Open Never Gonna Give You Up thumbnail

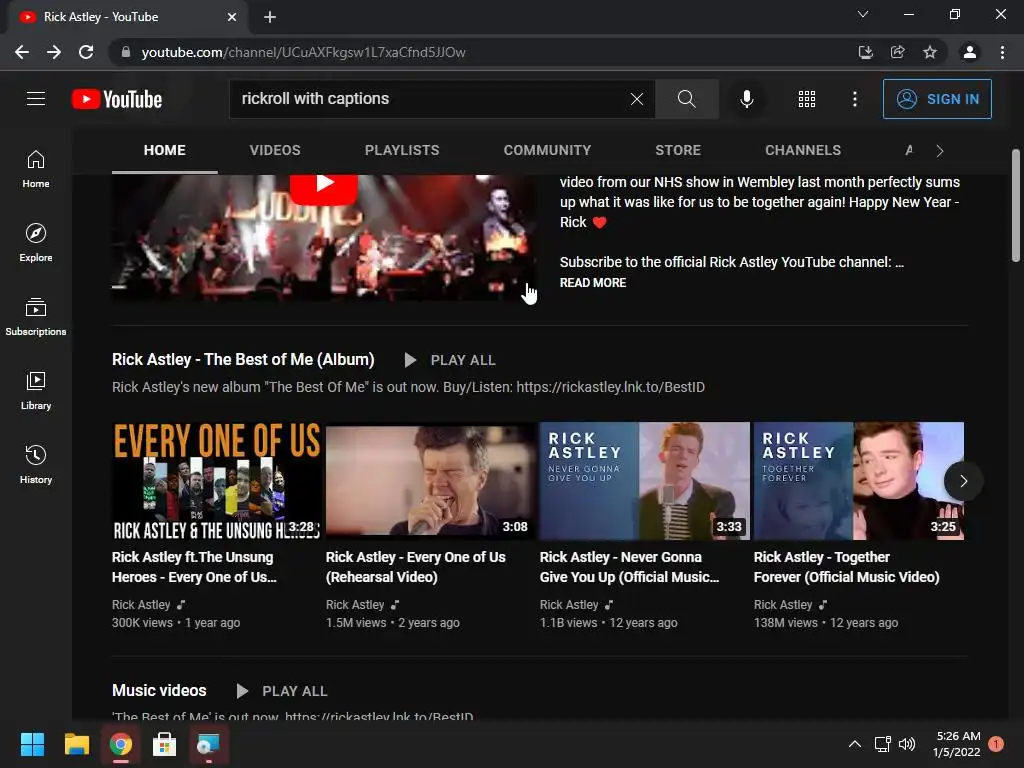[x=645, y=481]
